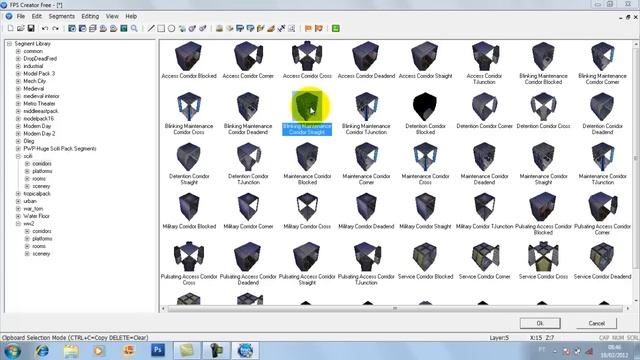This screenshot has width=640, height=360.
Task: Click the vertical scrollbar down arrow
Action: point(636,301)
